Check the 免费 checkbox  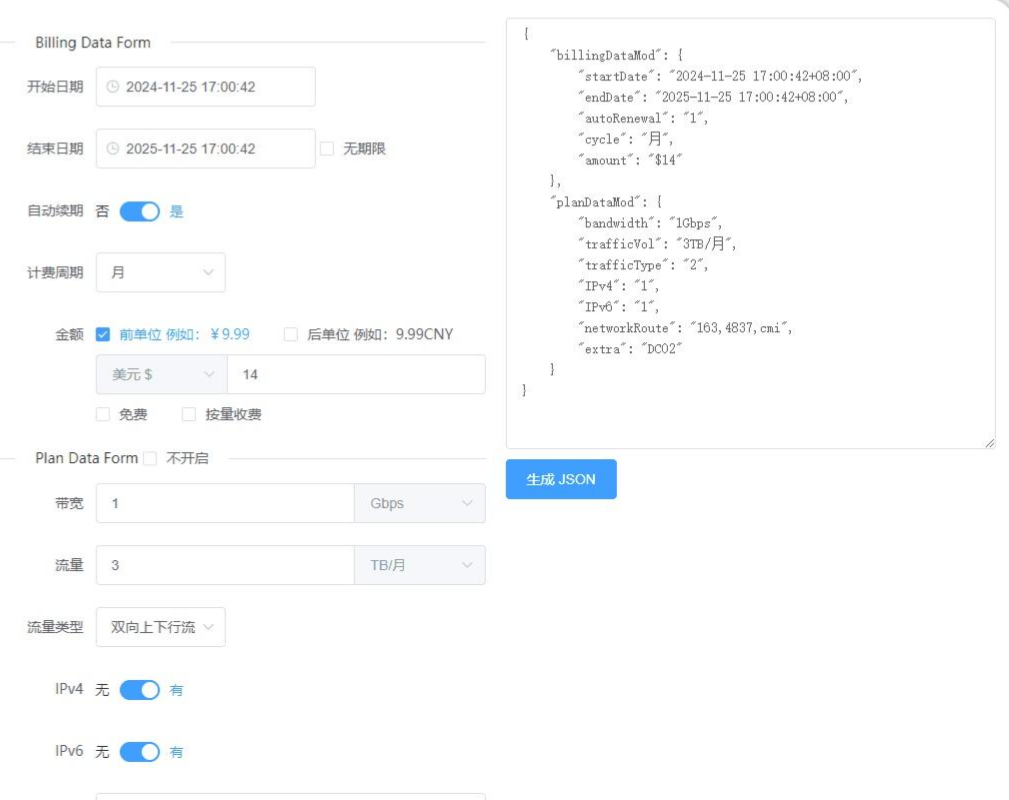click(103, 414)
